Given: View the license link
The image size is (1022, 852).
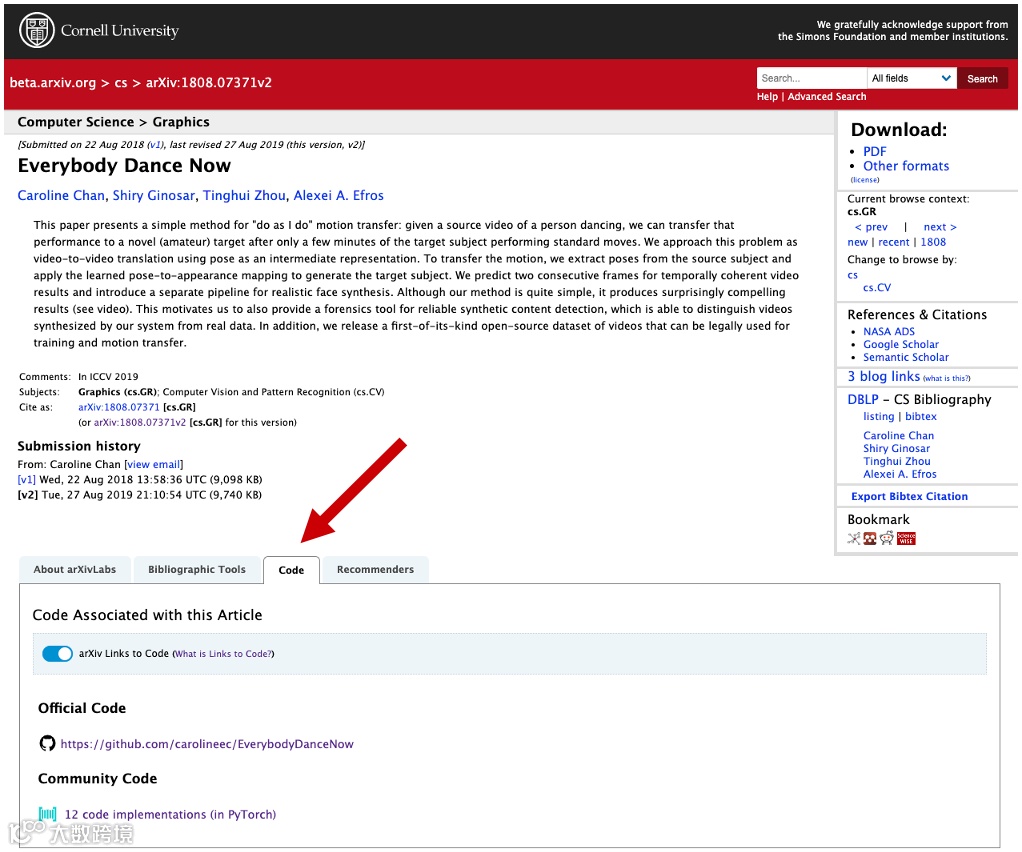Looking at the screenshot, I should click(865, 180).
